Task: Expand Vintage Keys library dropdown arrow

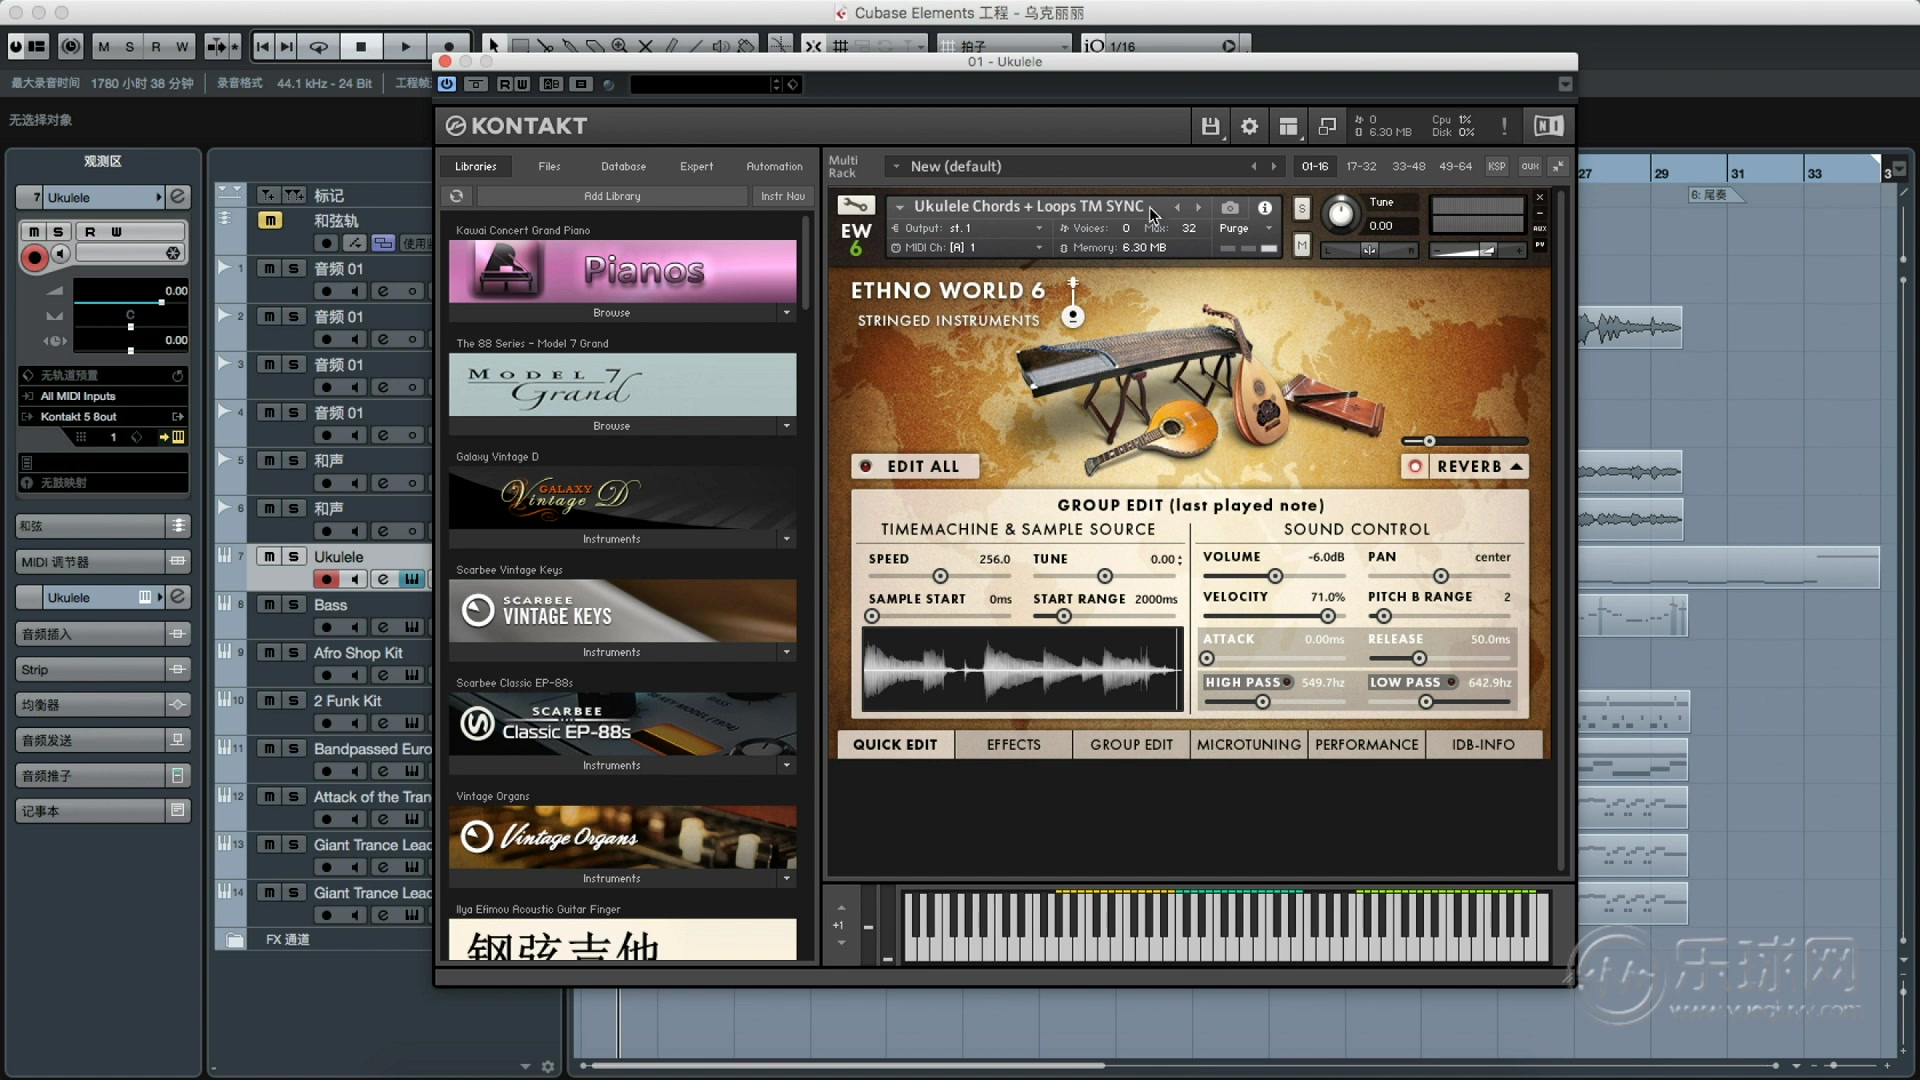Action: pos(786,652)
